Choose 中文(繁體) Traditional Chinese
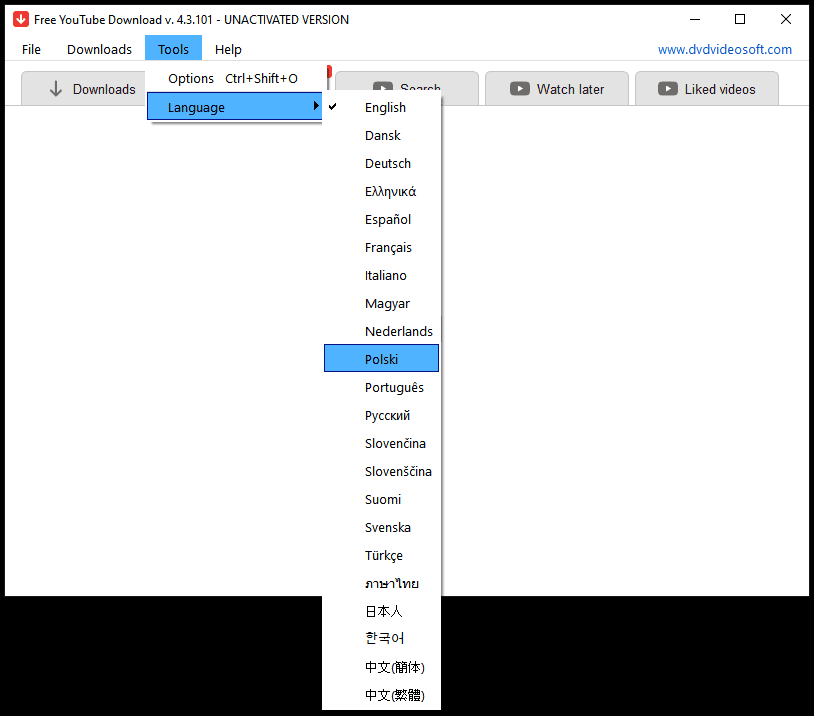Image resolution: width=814 pixels, height=716 pixels. pyautogui.click(x=382, y=695)
